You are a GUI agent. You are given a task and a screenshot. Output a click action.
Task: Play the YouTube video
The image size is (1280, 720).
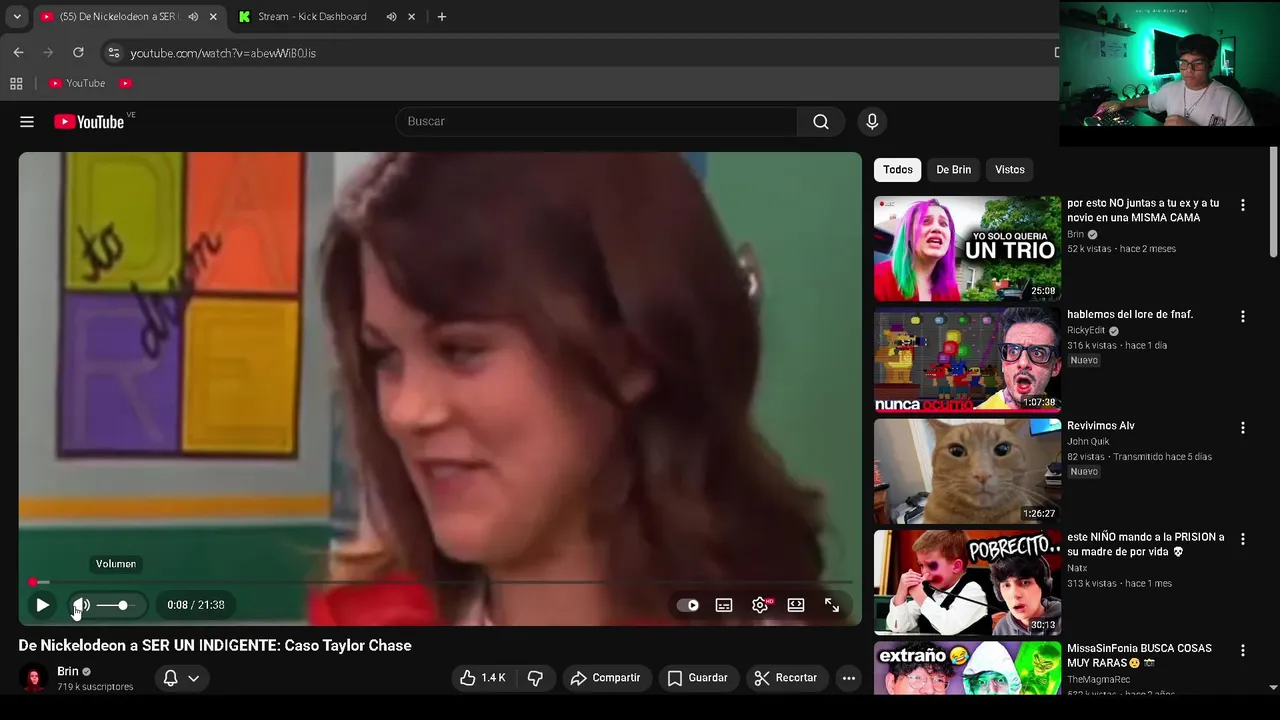point(42,605)
